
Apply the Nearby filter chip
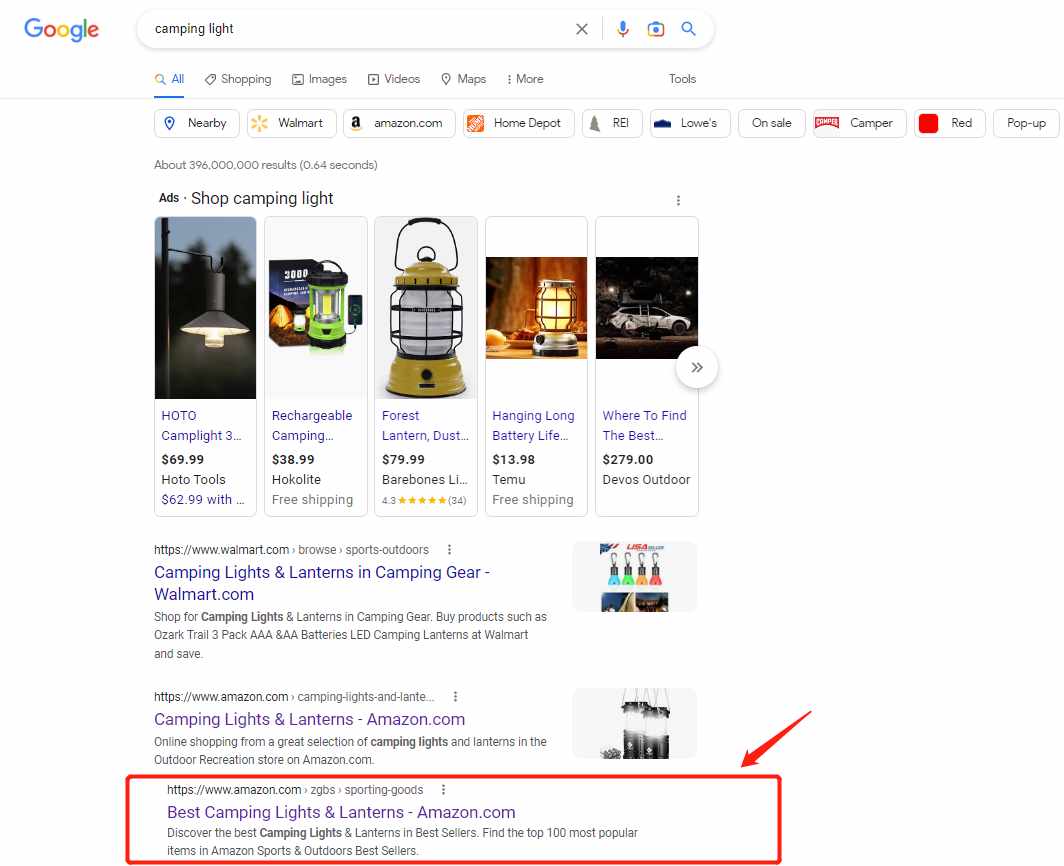pyautogui.click(x=197, y=123)
